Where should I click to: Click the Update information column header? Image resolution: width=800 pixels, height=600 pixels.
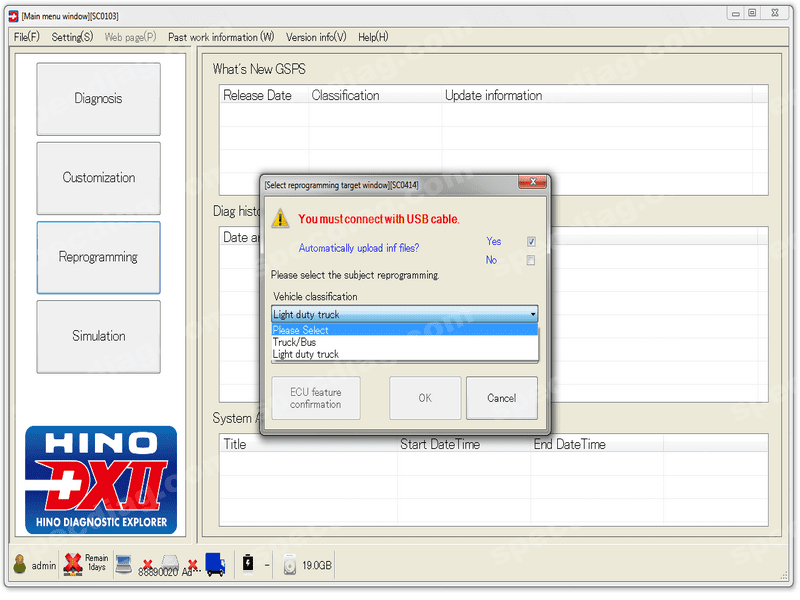(x=596, y=95)
